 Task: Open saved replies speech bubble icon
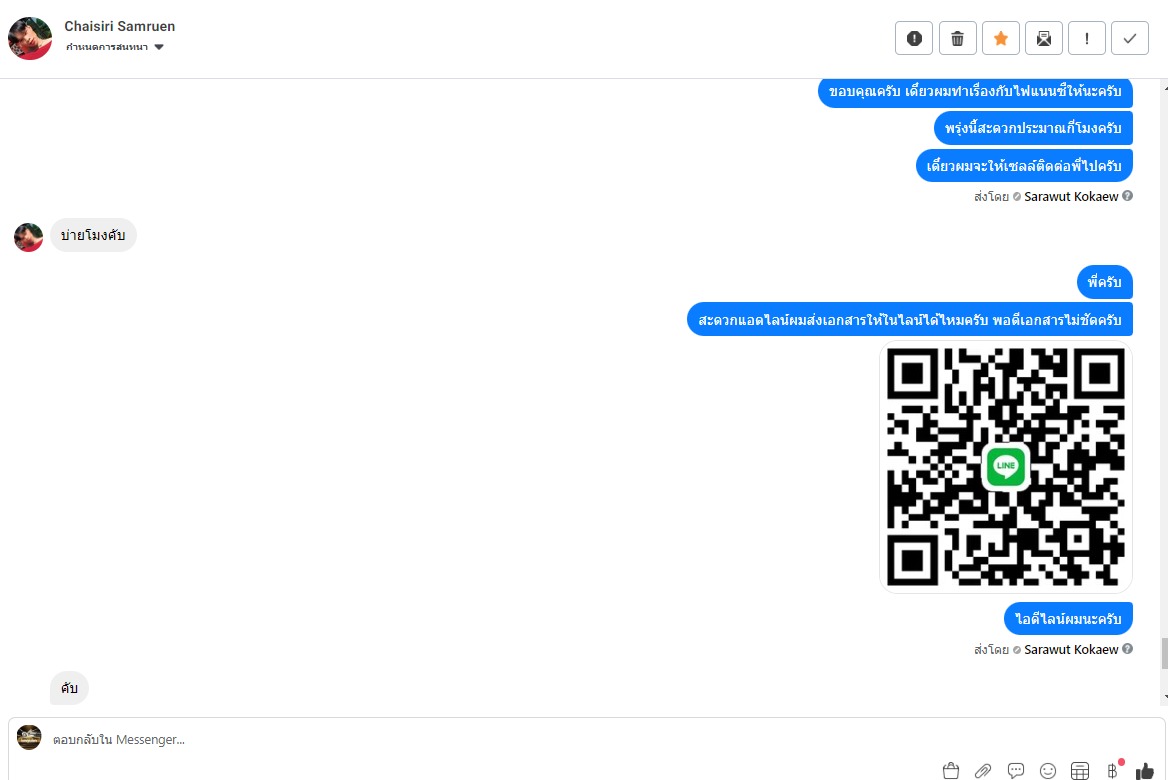(1015, 770)
